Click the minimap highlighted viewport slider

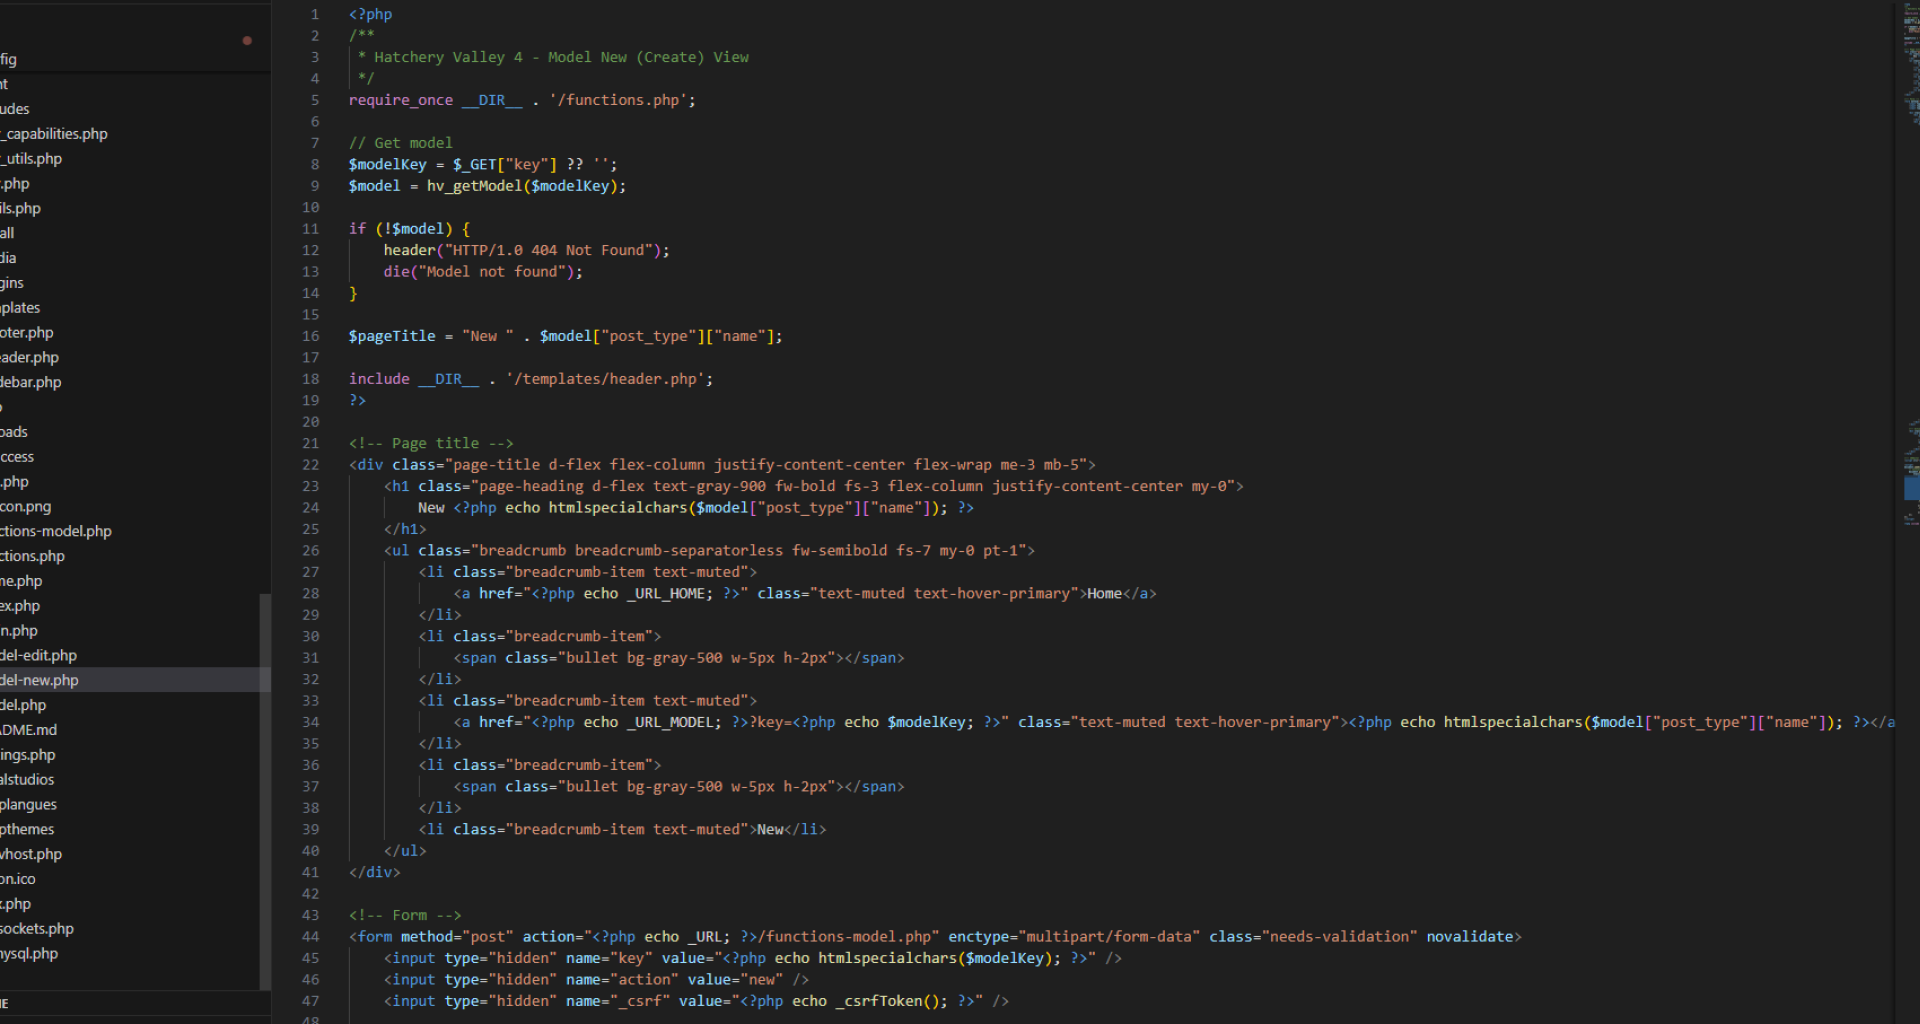coord(1911,488)
